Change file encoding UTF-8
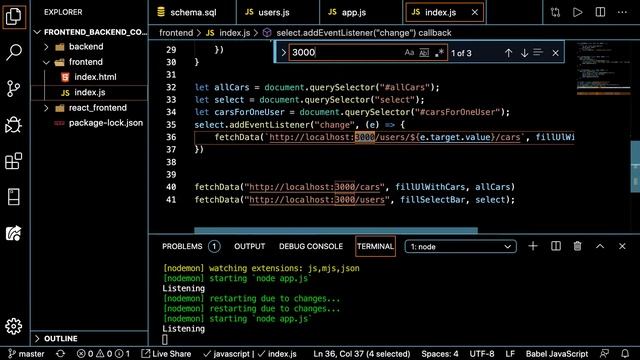The height and width of the screenshot is (360, 640). [x=482, y=354]
